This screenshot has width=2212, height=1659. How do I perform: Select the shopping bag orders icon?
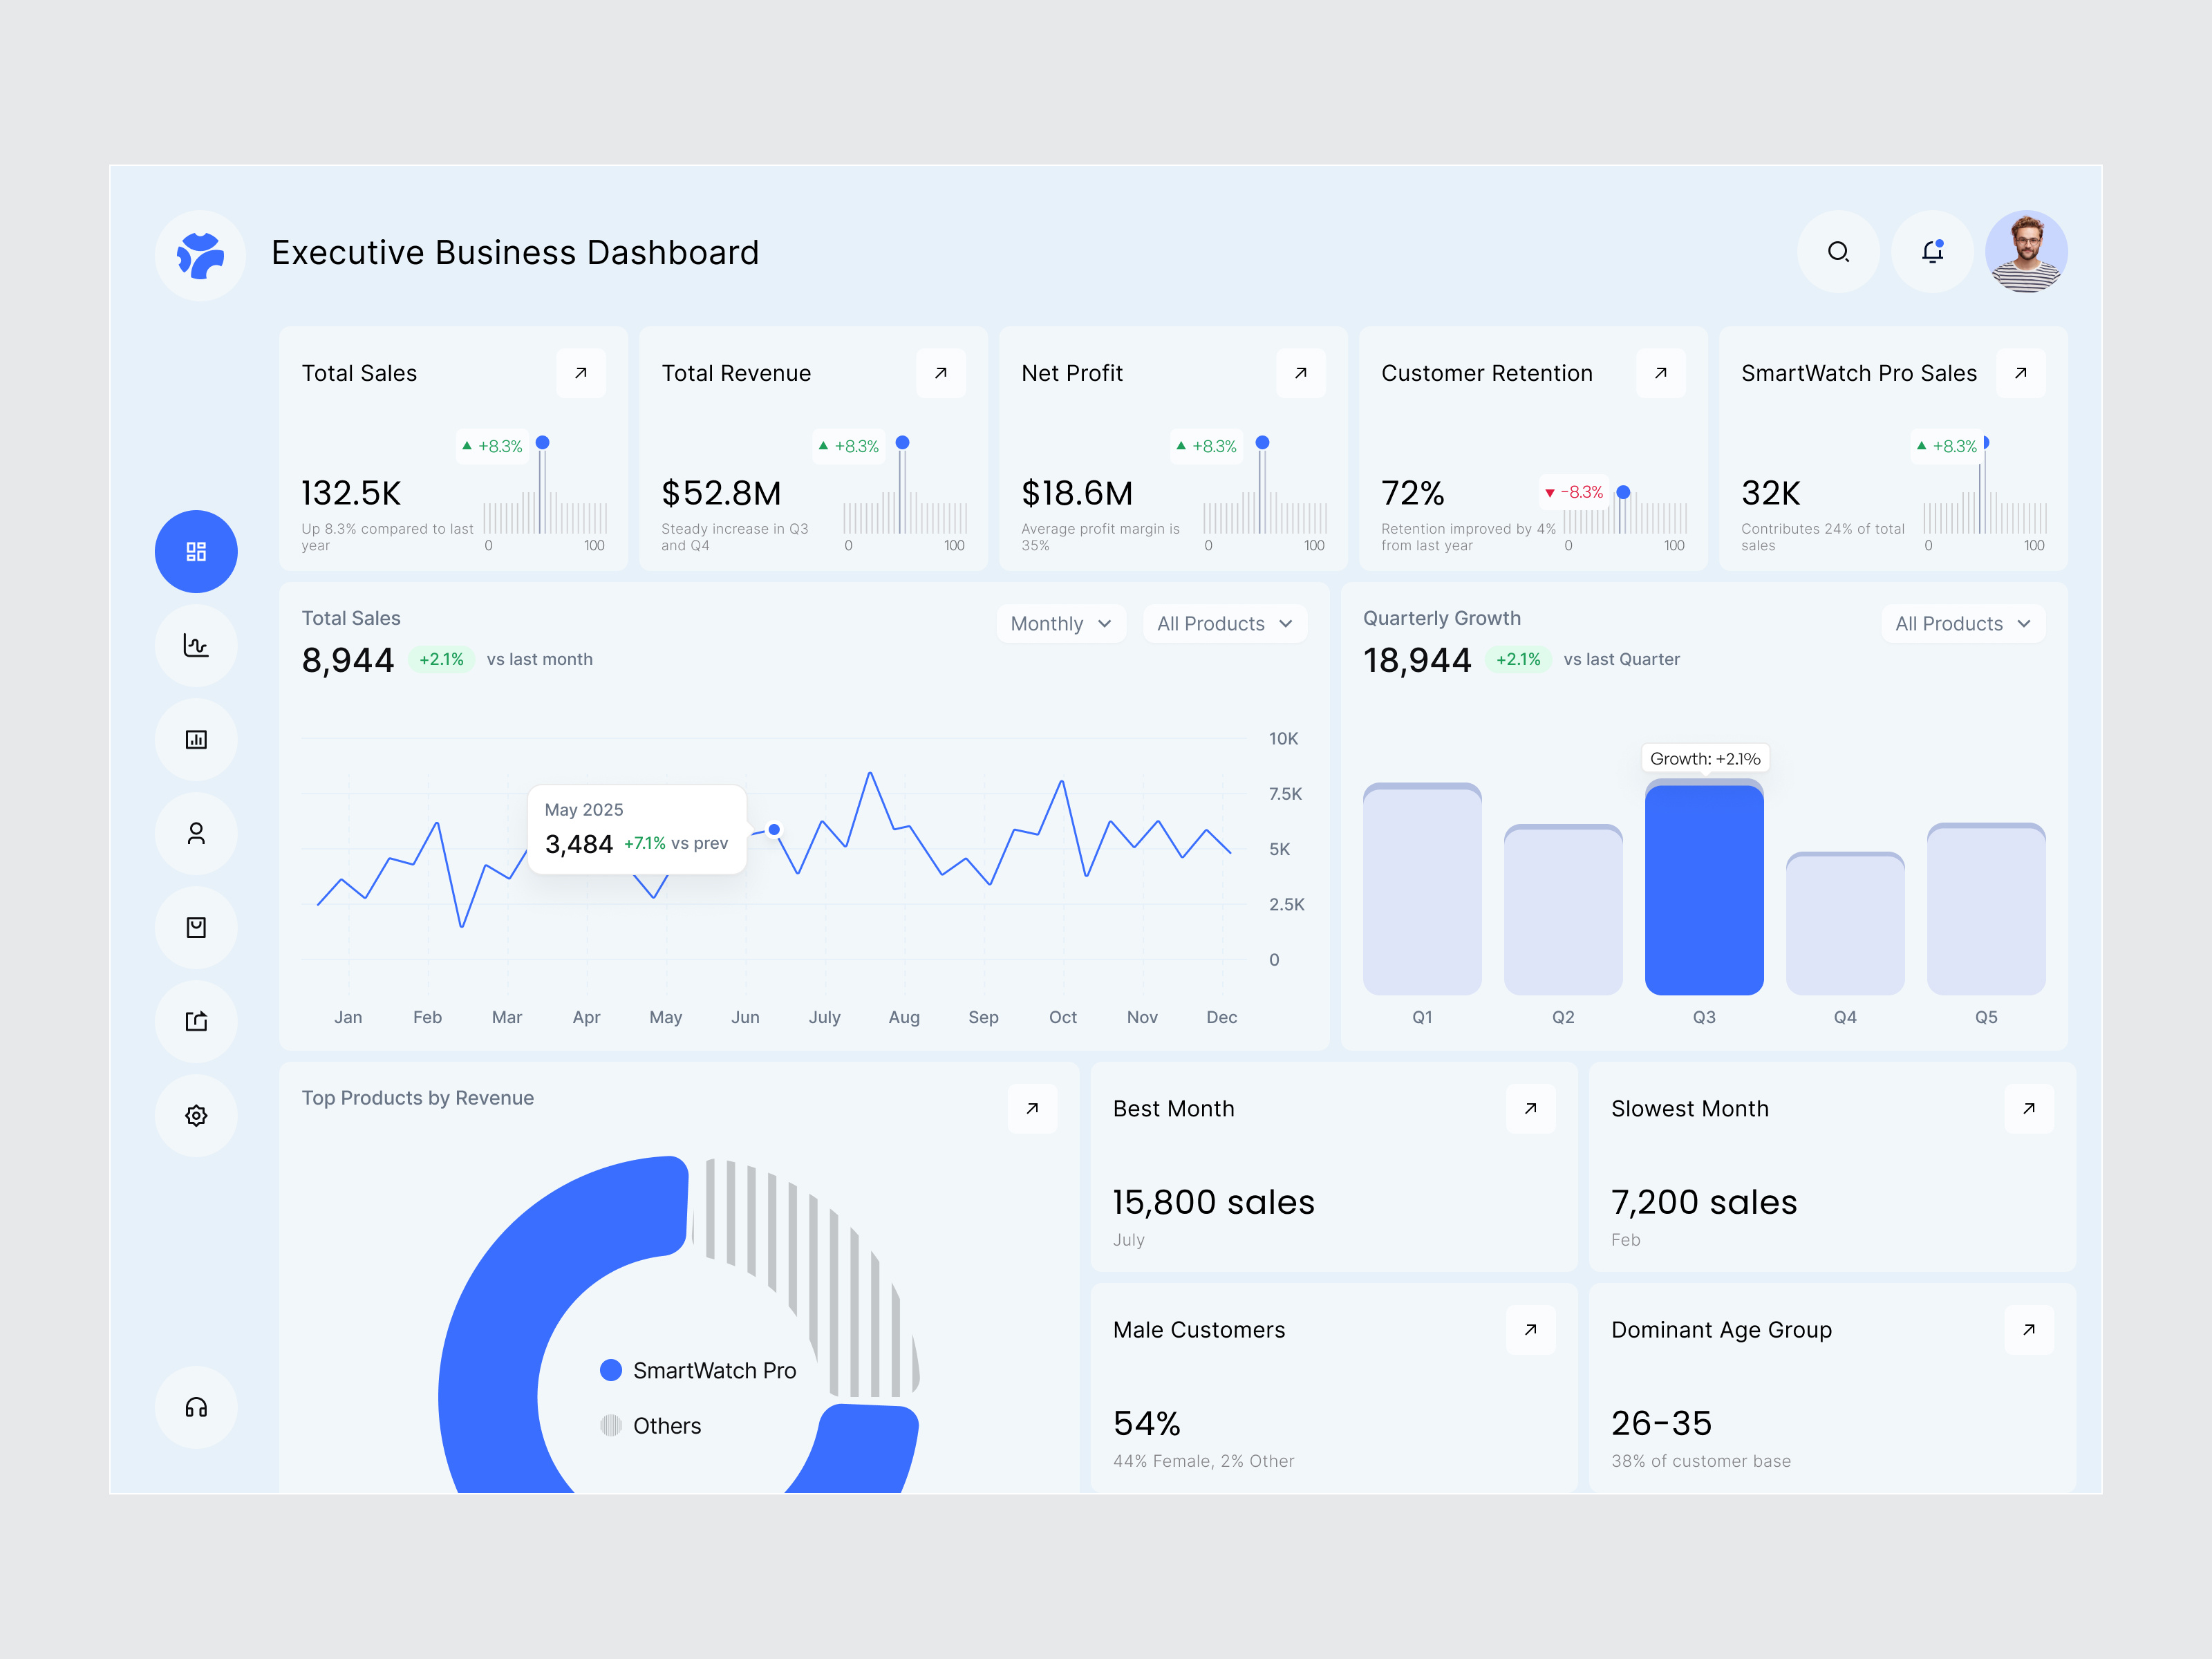(196, 927)
